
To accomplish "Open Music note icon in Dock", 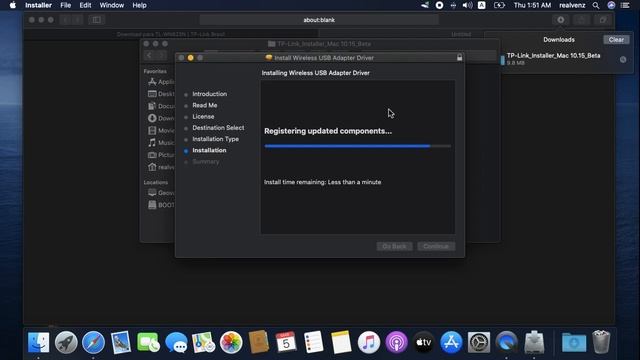I will point(369,342).
